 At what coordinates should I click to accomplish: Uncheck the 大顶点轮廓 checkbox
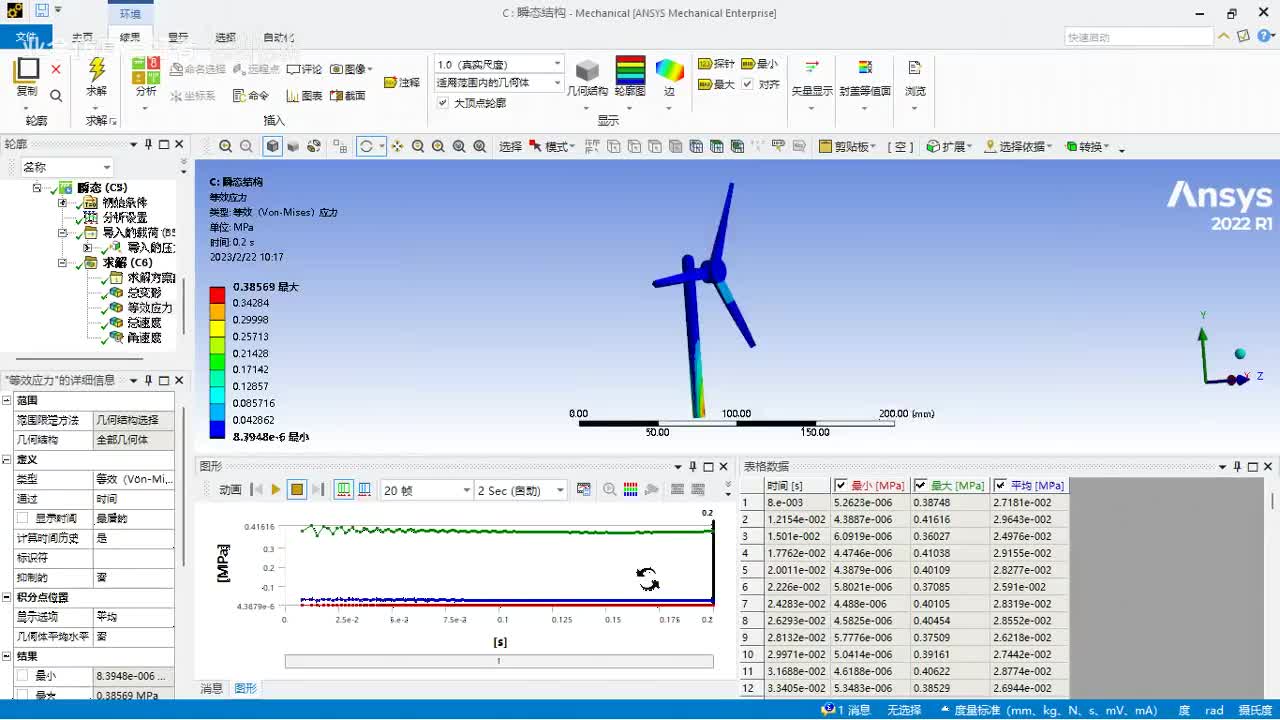pyautogui.click(x=443, y=103)
